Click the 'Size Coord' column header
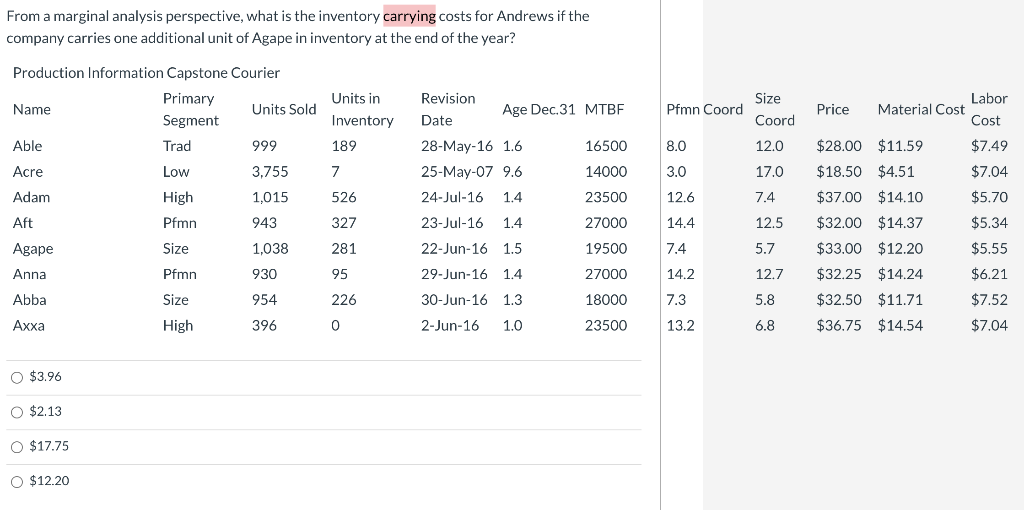 pos(775,110)
